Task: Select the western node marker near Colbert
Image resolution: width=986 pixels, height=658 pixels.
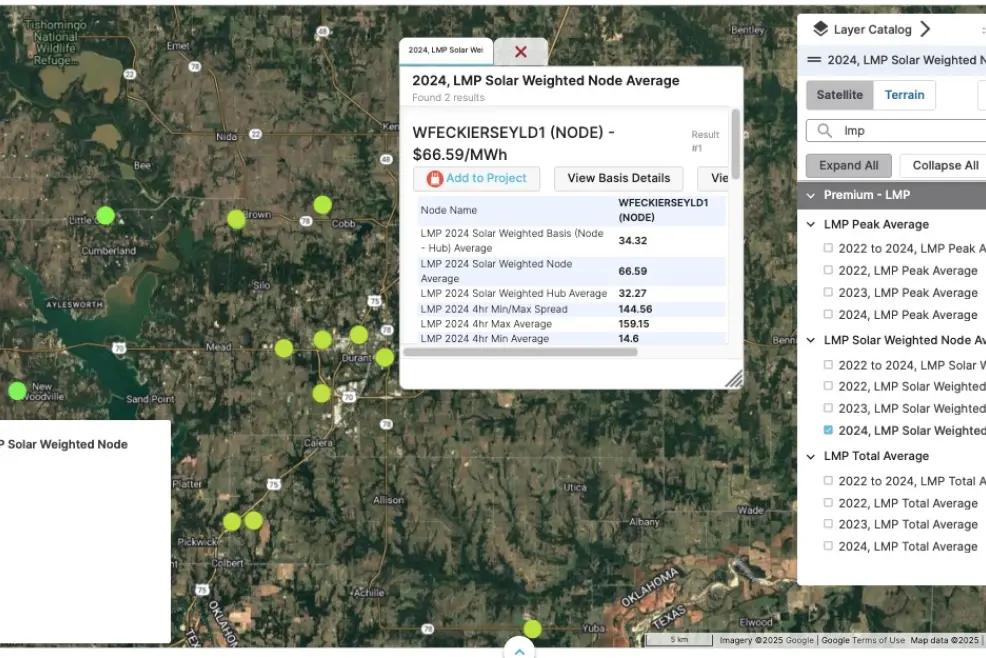Action: click(232, 521)
